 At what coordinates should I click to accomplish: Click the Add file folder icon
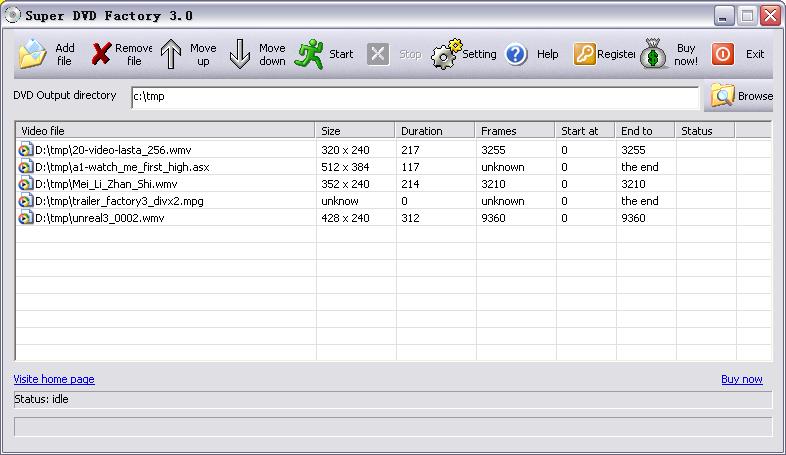point(33,54)
